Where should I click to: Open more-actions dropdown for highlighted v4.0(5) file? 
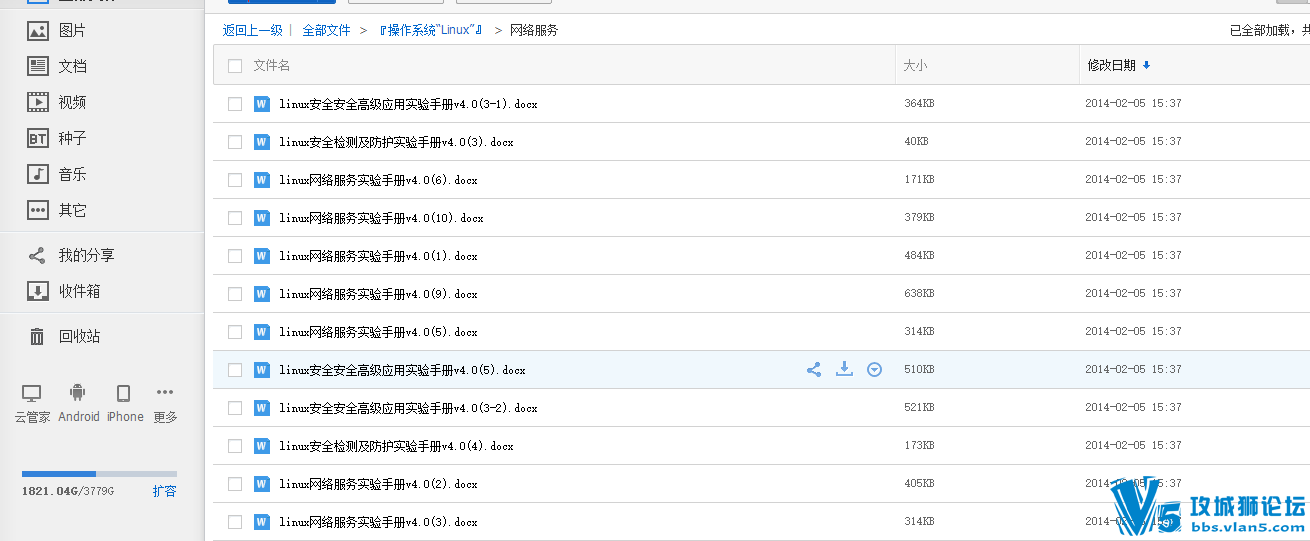(875, 370)
